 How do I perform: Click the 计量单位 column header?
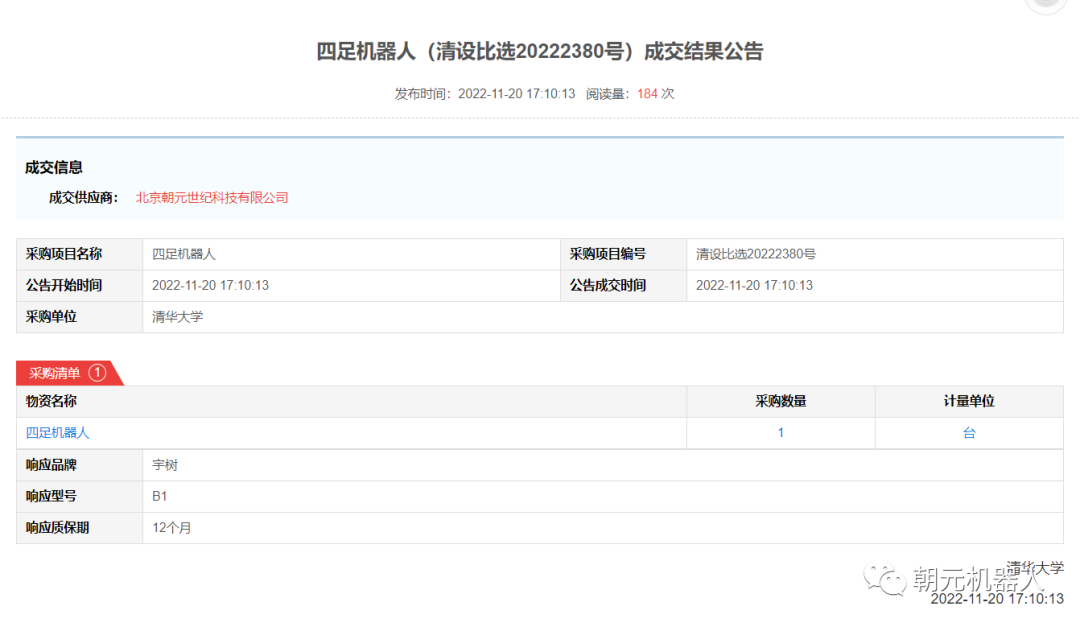[x=969, y=401]
